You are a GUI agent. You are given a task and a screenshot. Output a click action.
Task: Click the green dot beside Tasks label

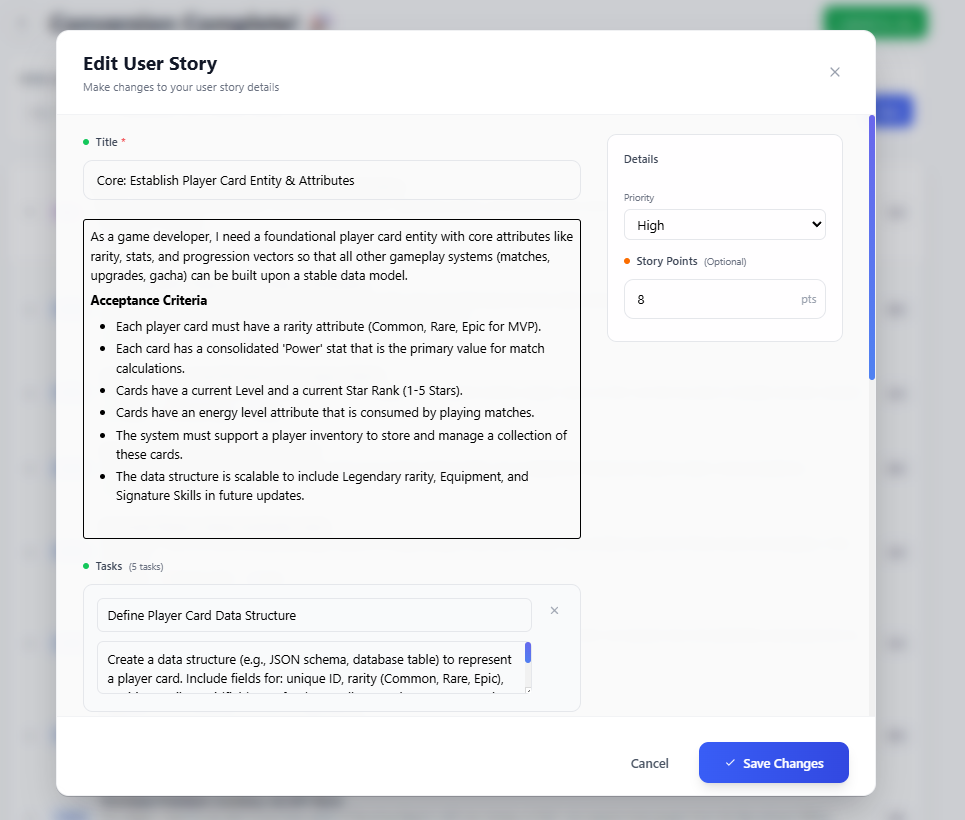pos(86,566)
